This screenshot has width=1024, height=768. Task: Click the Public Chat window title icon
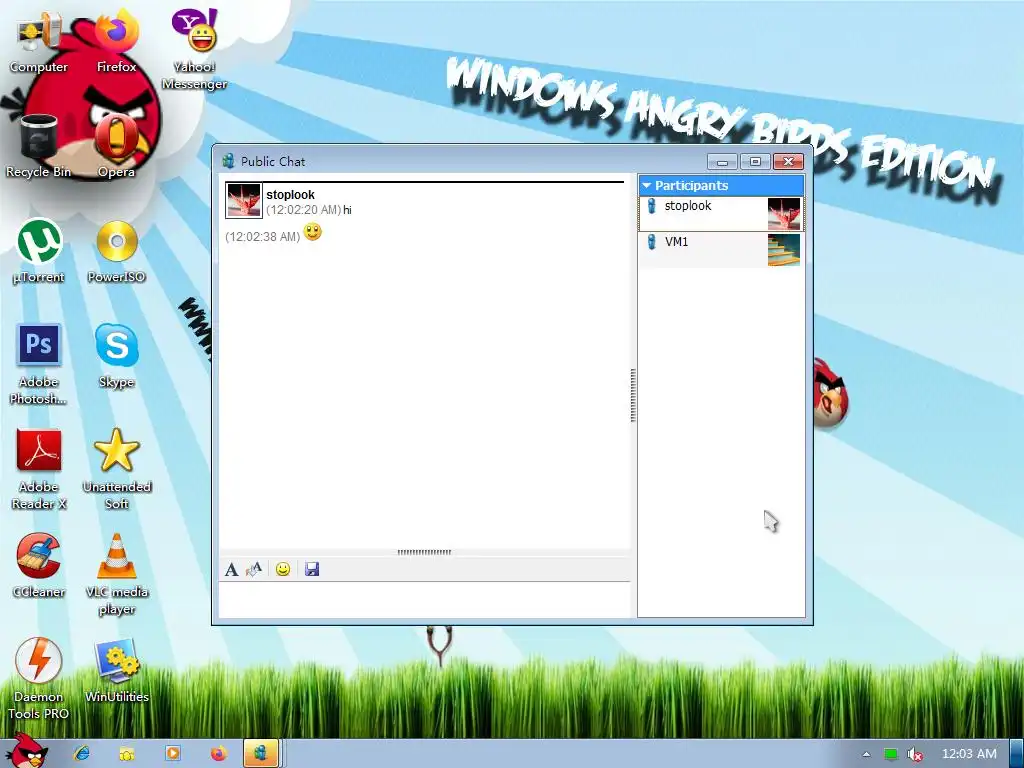[228, 161]
